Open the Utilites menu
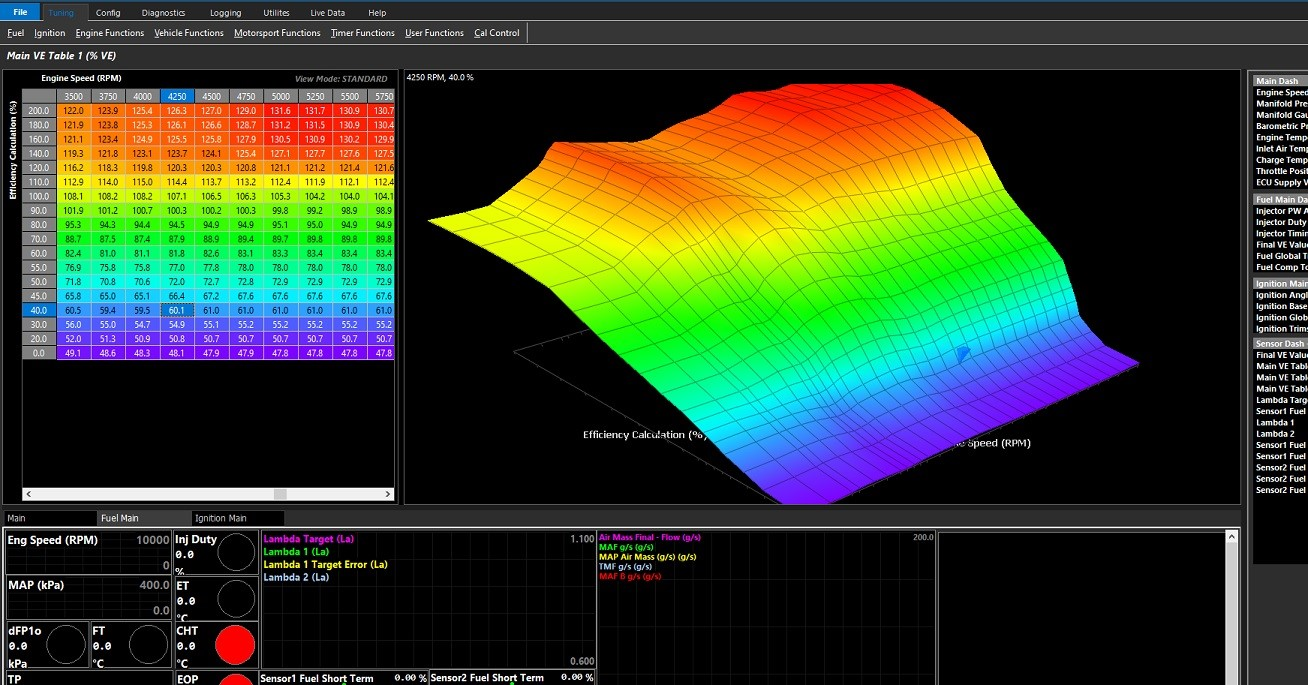1308x685 pixels. 276,13
